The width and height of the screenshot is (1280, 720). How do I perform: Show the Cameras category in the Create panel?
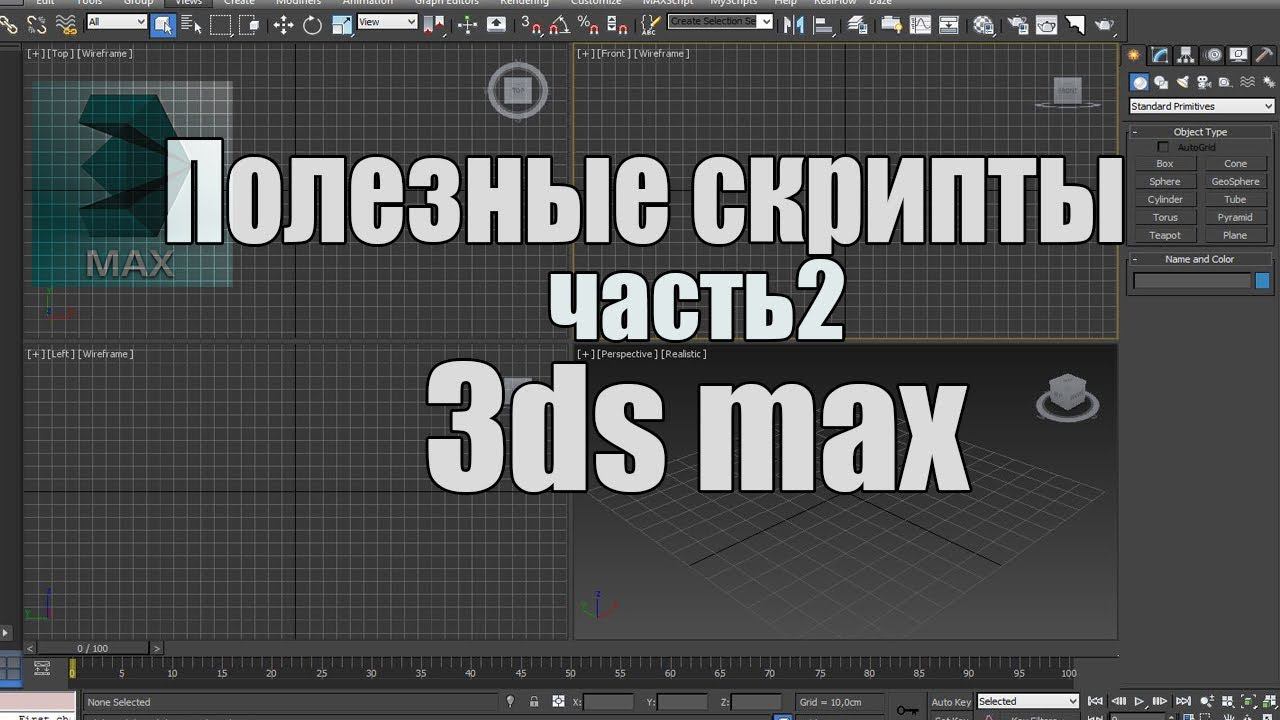(1204, 82)
